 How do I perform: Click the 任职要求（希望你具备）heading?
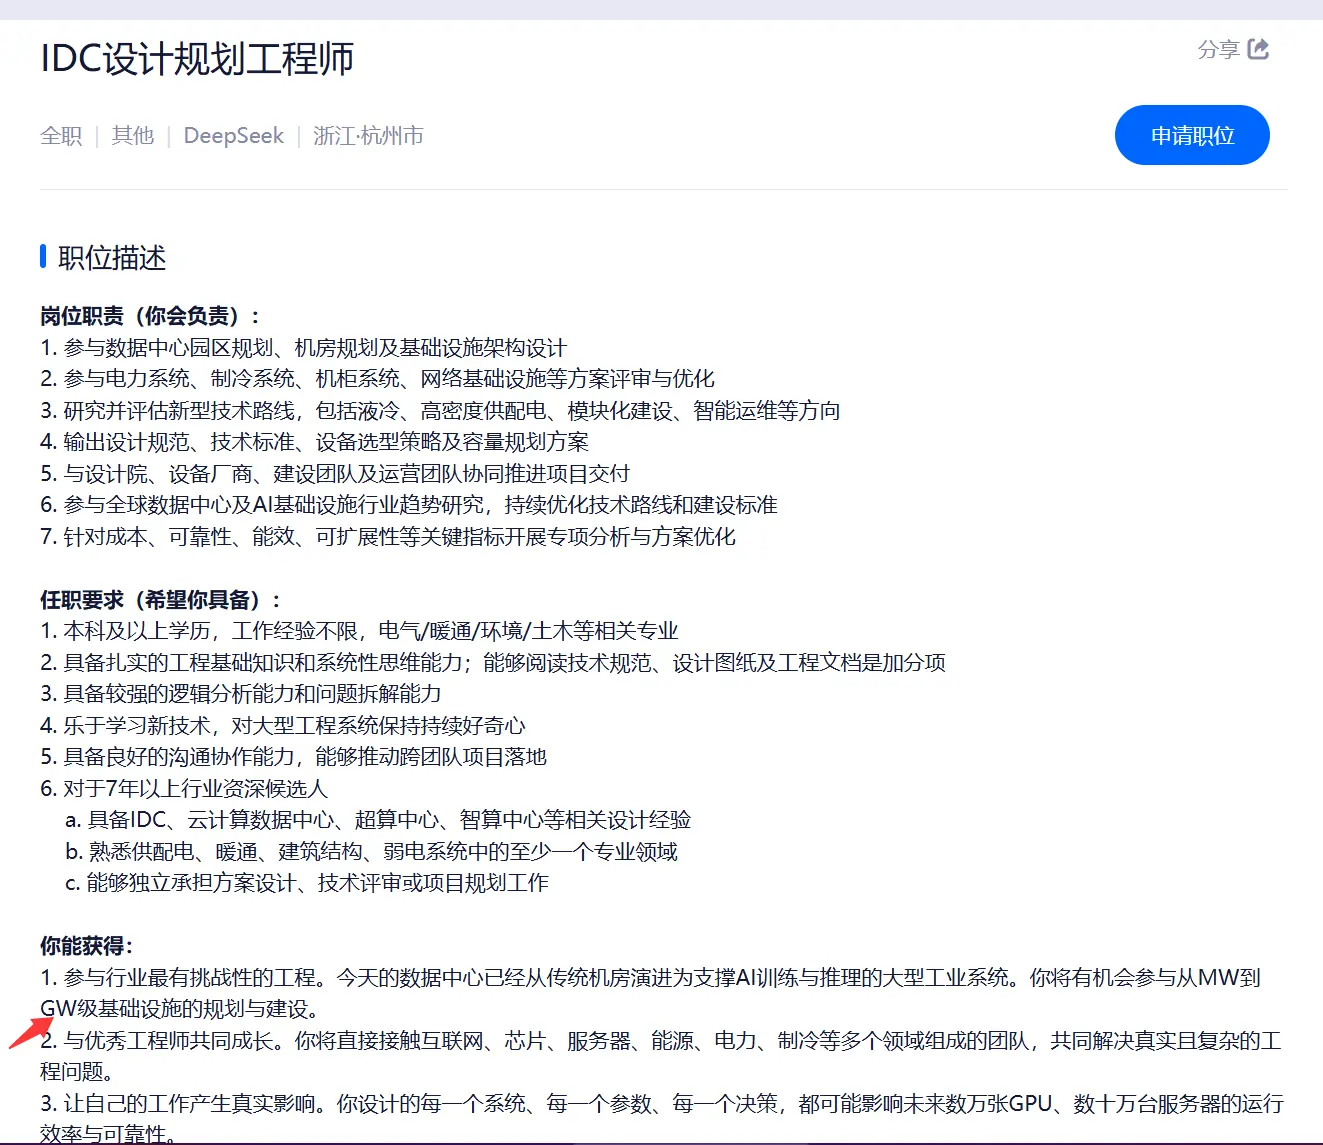coord(161,600)
